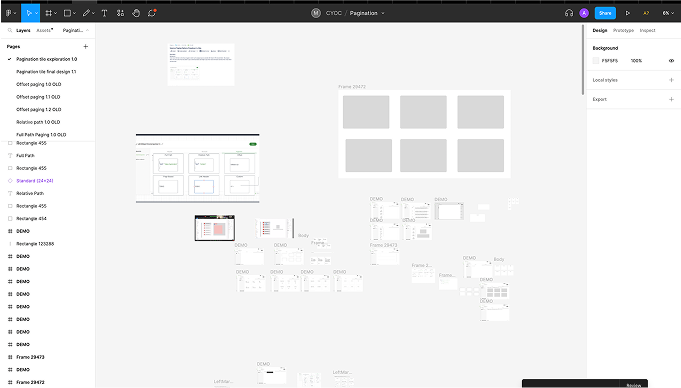This screenshot has height=388, width=681.
Task: Switch to the Design tab
Action: 600,30
